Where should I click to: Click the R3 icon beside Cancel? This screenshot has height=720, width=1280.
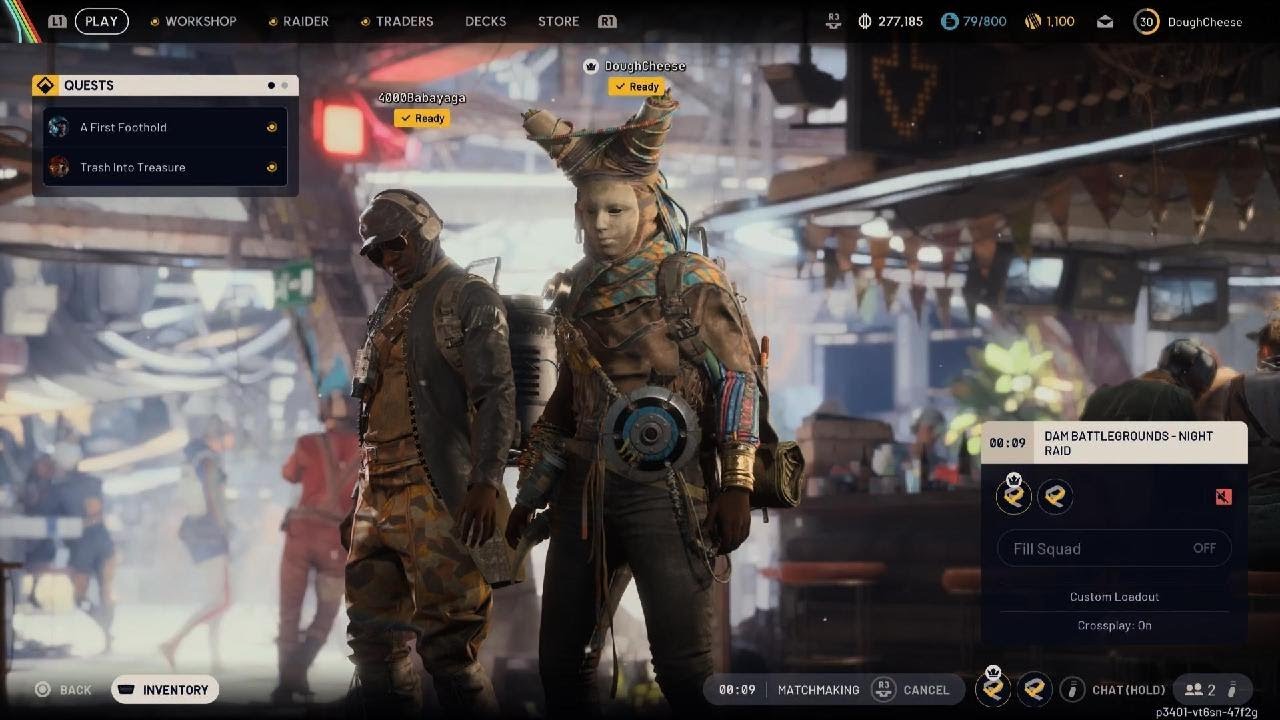point(883,689)
